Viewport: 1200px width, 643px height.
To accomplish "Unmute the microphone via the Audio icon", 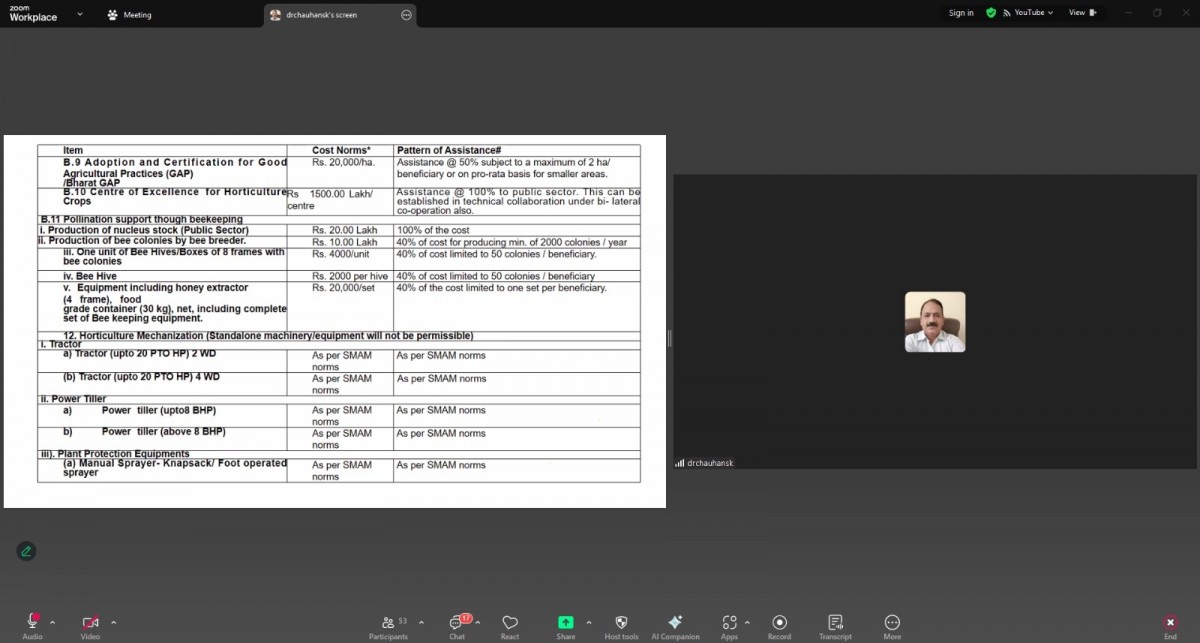I will pos(32,623).
